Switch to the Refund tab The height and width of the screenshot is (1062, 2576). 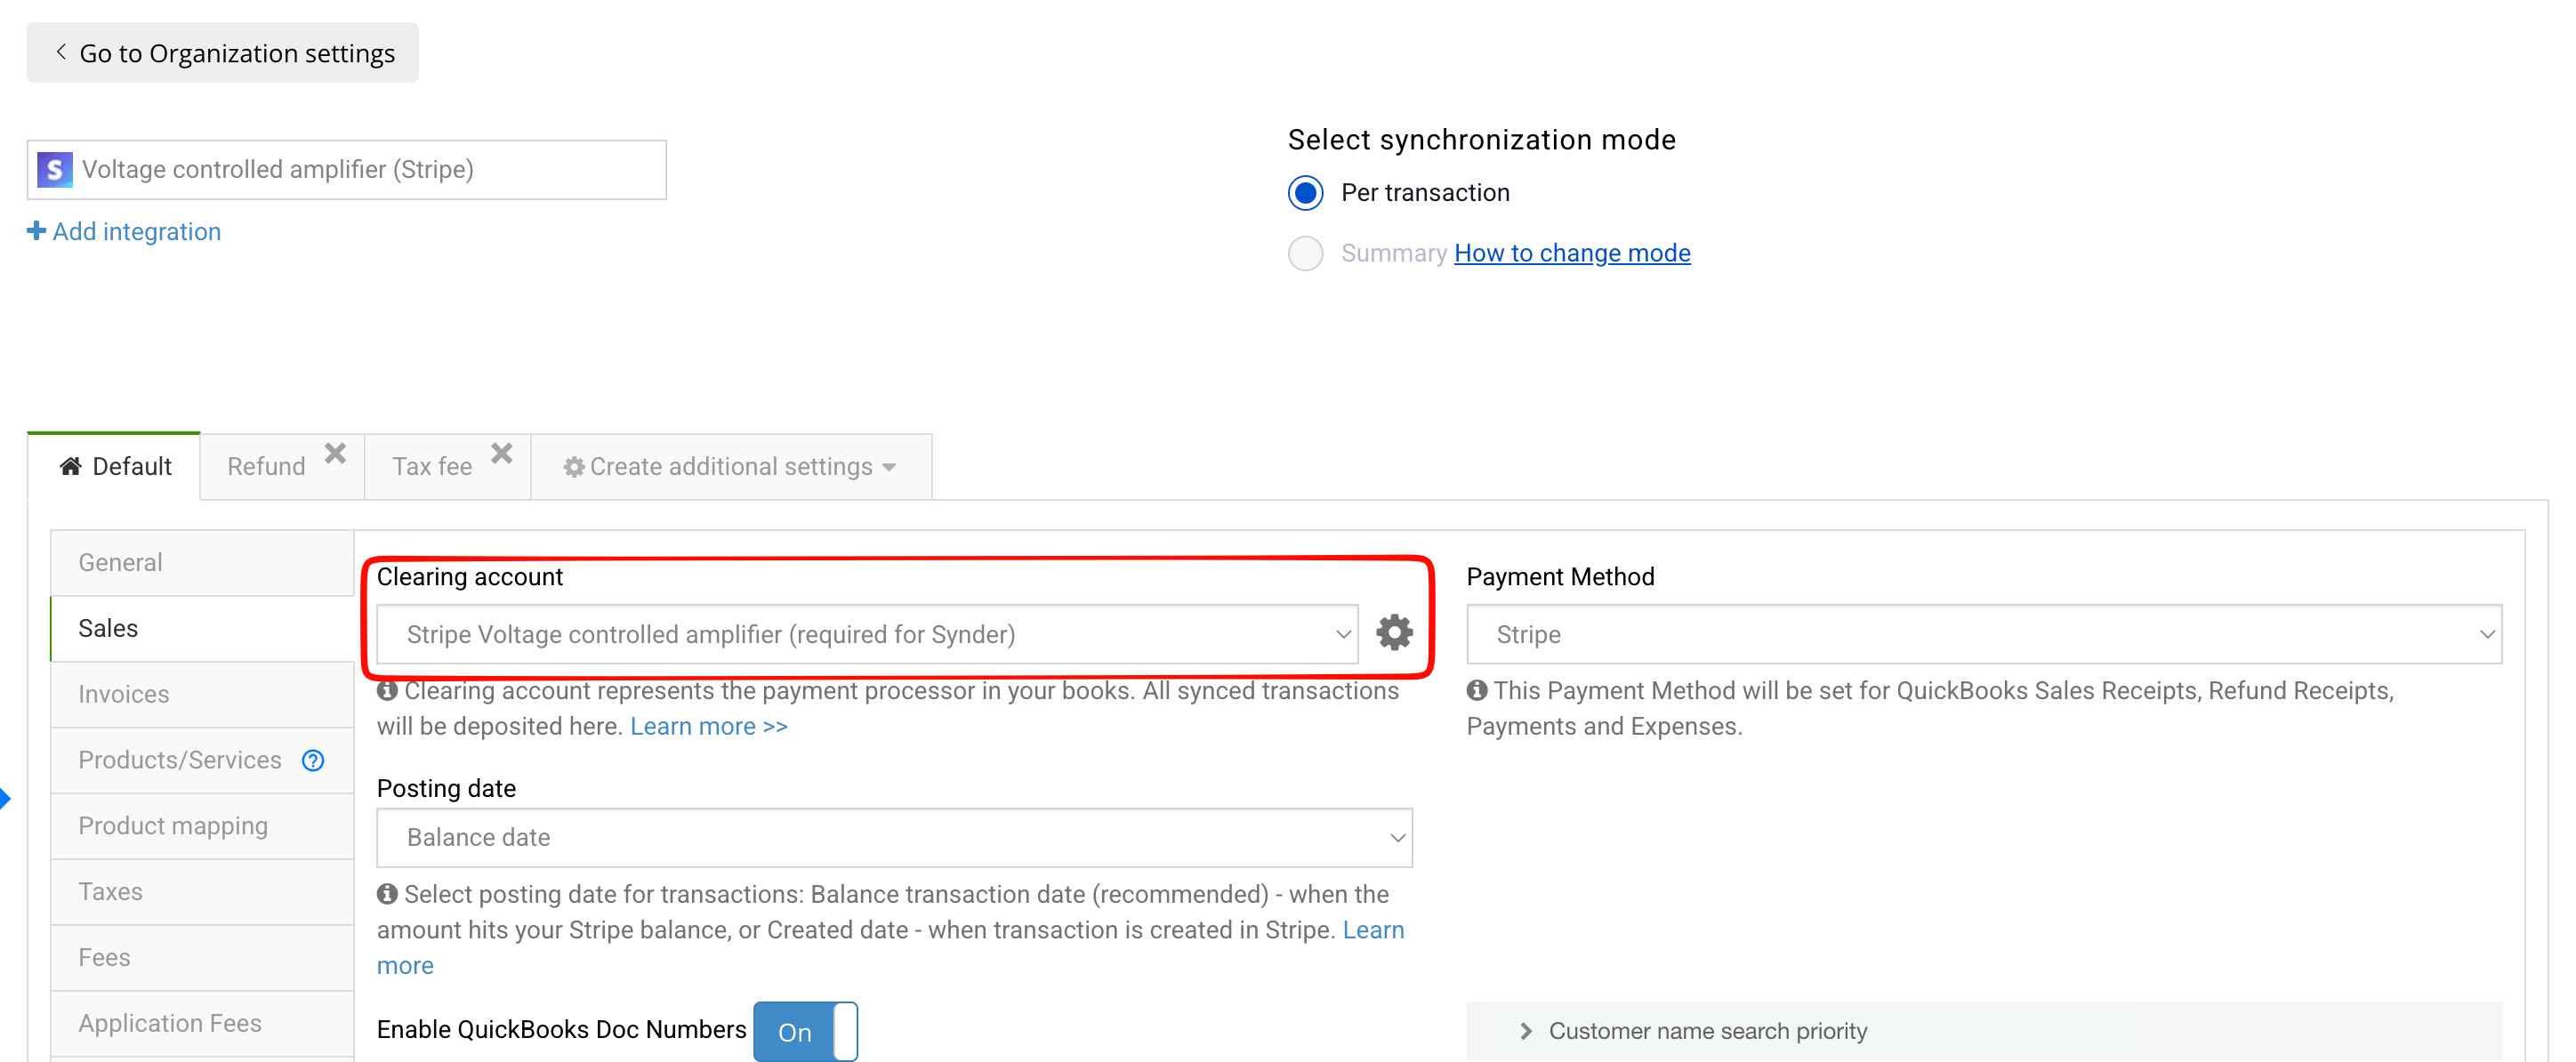[x=266, y=466]
